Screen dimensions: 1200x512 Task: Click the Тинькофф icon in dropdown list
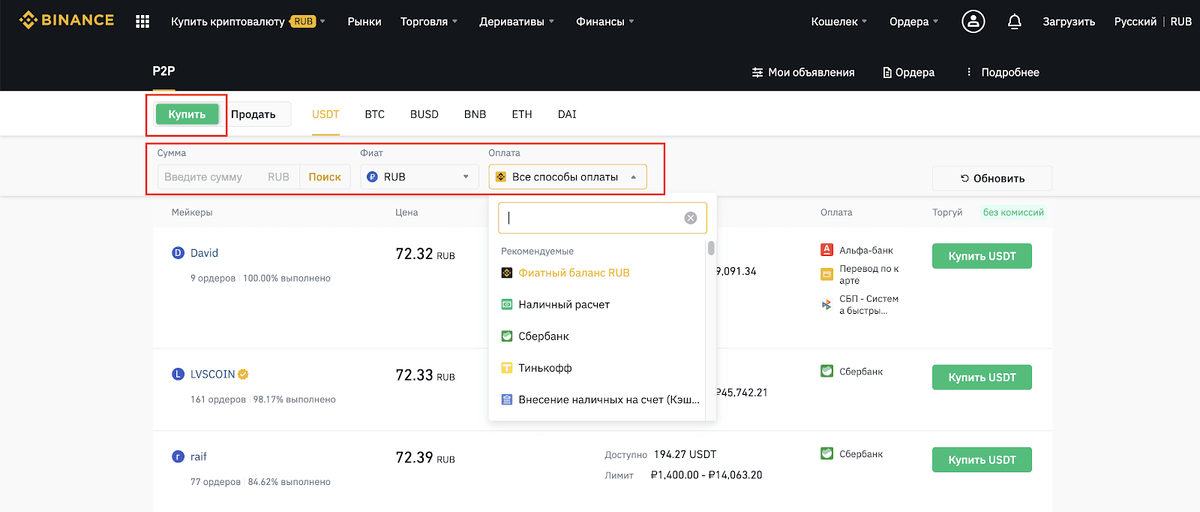[507, 368]
